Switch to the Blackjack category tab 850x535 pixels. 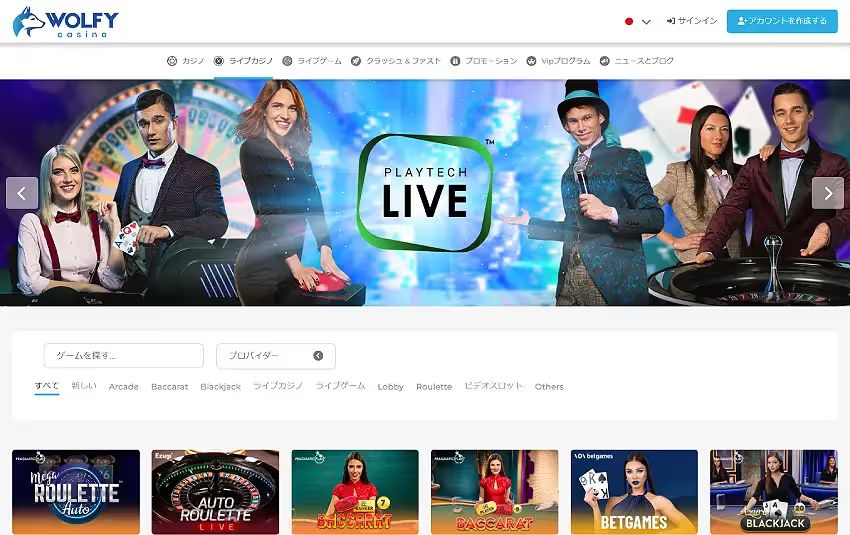[220, 387]
